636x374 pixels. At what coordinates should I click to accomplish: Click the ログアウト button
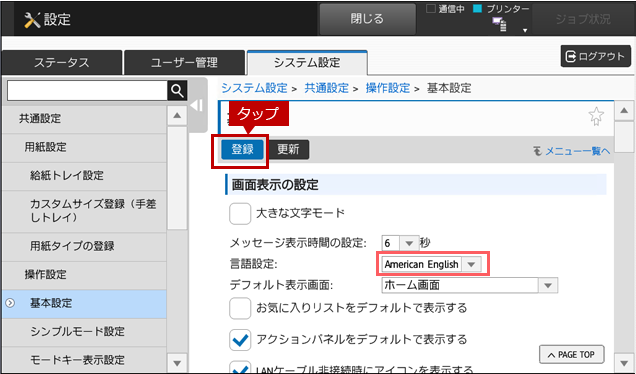click(596, 56)
